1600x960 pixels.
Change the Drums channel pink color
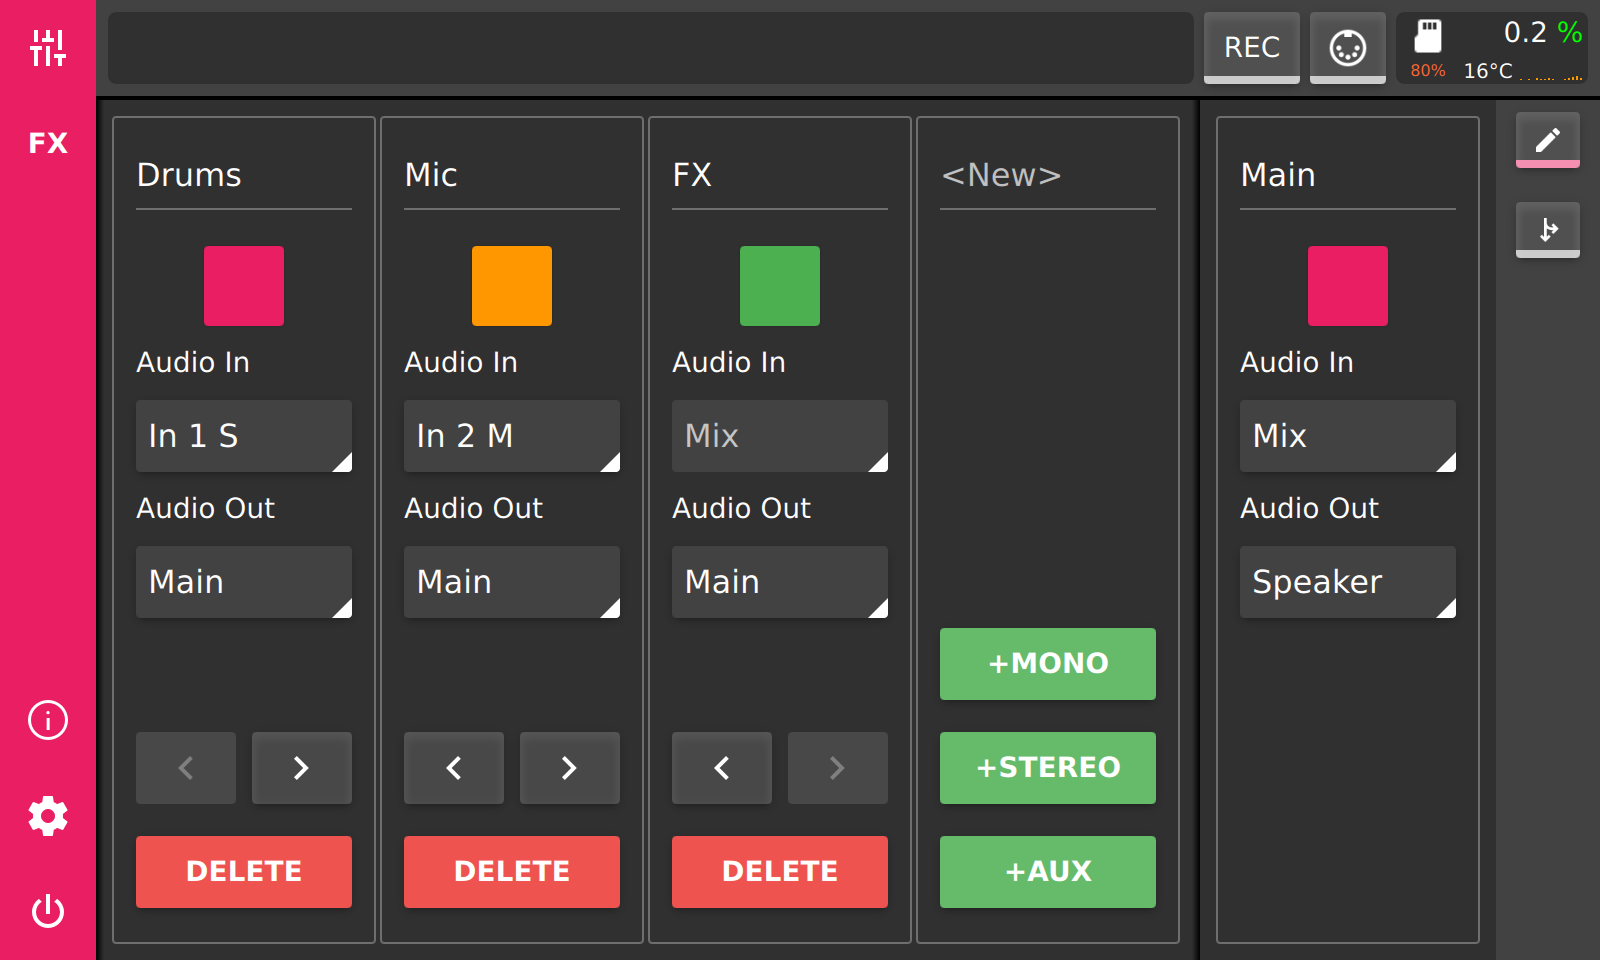tap(244, 286)
